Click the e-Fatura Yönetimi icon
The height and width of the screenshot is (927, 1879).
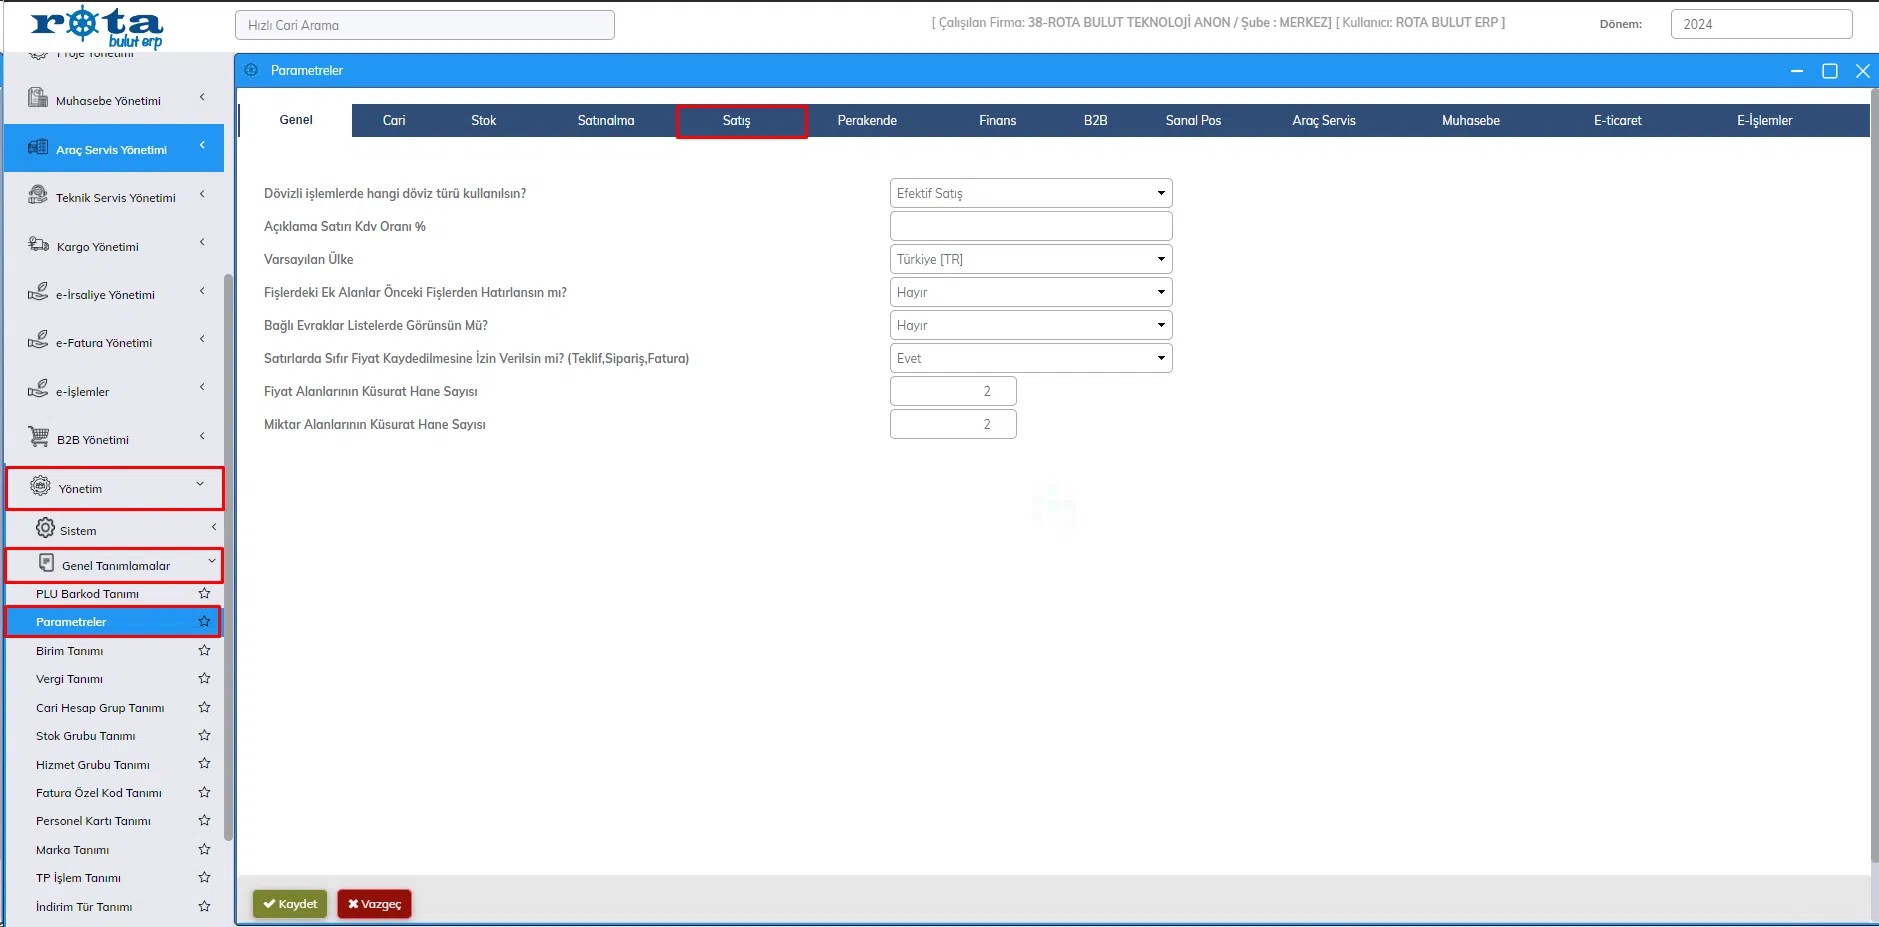tap(38, 341)
